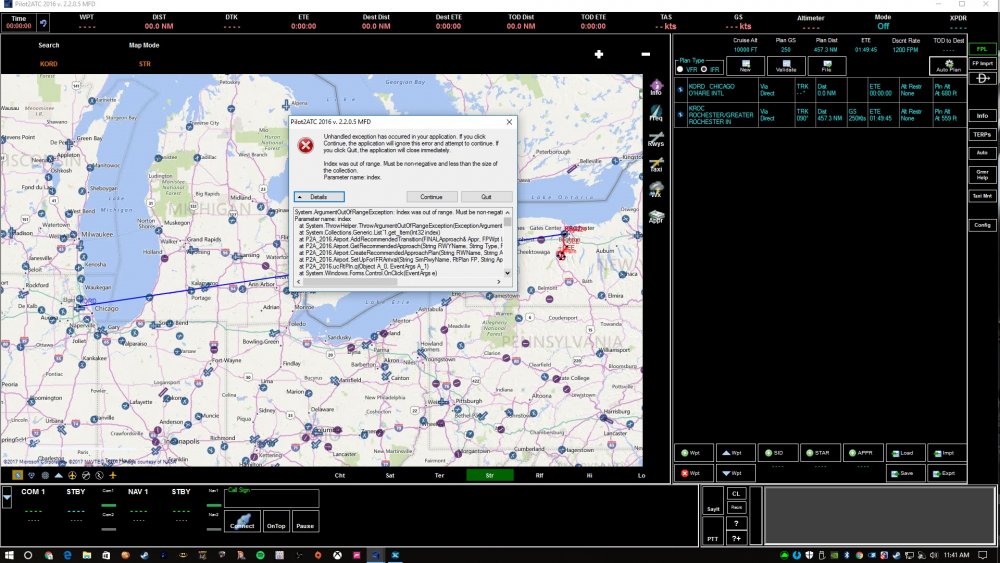
Task: Switch map mode to Lo
Action: click(641, 475)
